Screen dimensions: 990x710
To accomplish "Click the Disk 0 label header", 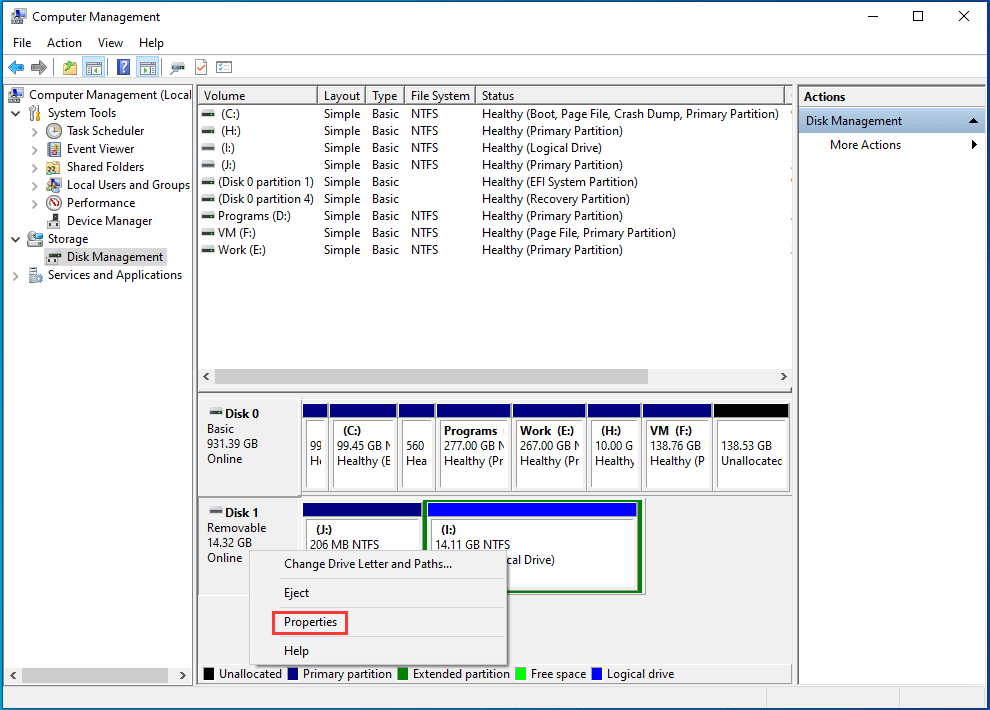I will tap(249, 447).
